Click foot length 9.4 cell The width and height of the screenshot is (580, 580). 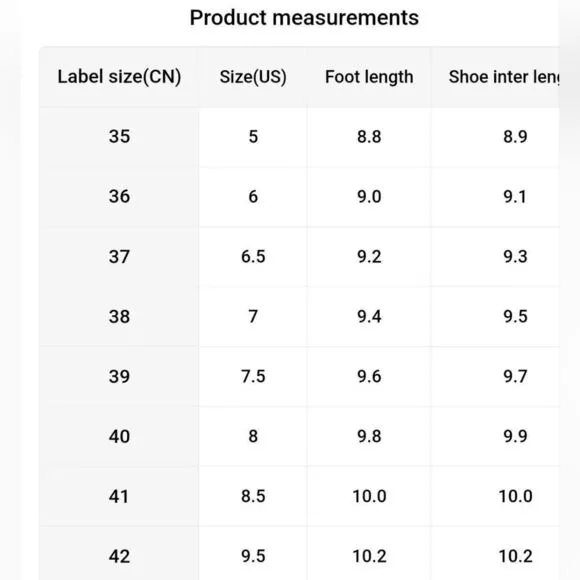(369, 316)
